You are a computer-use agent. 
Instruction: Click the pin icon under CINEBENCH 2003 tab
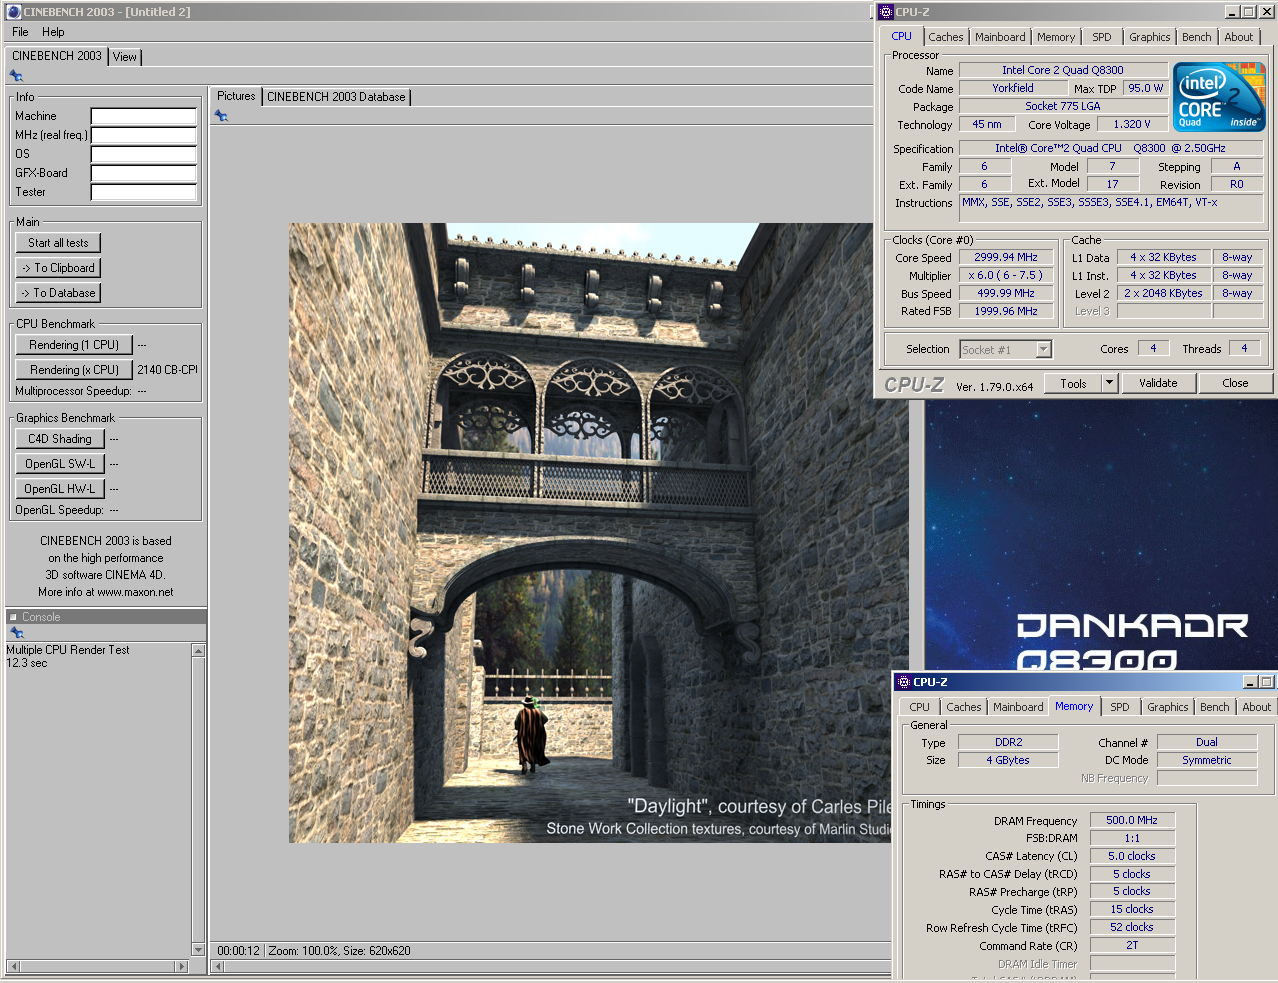pyautogui.click(x=16, y=76)
